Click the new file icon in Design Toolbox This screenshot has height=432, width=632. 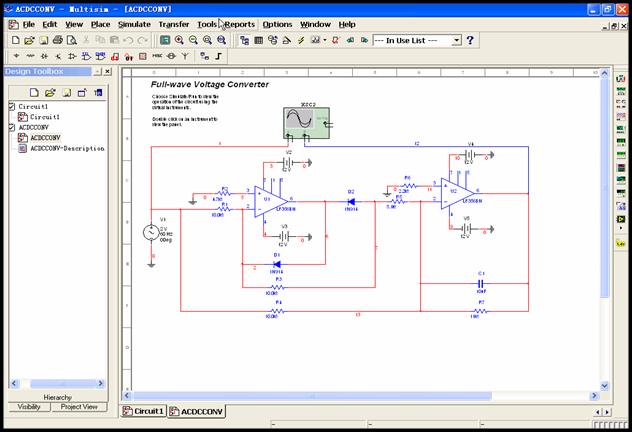coord(34,93)
